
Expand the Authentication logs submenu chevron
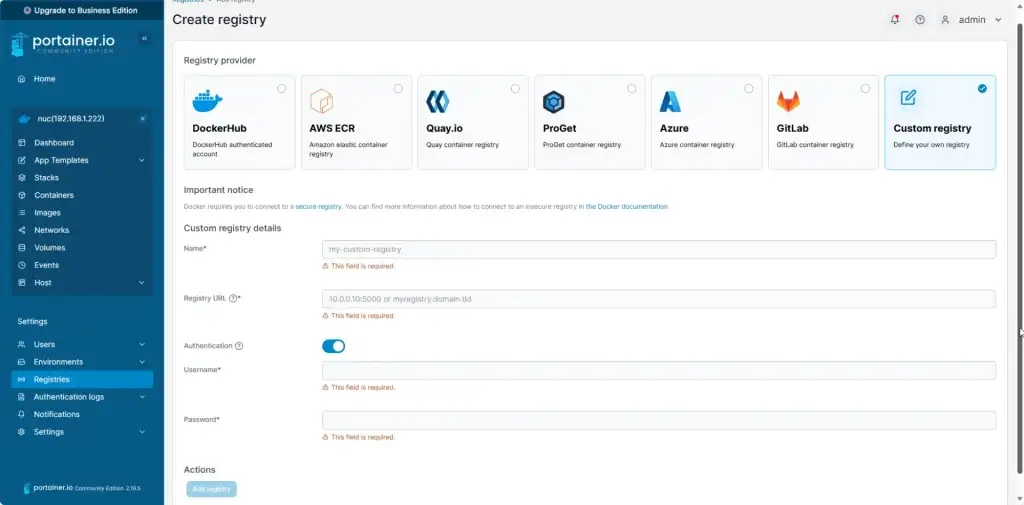click(142, 397)
